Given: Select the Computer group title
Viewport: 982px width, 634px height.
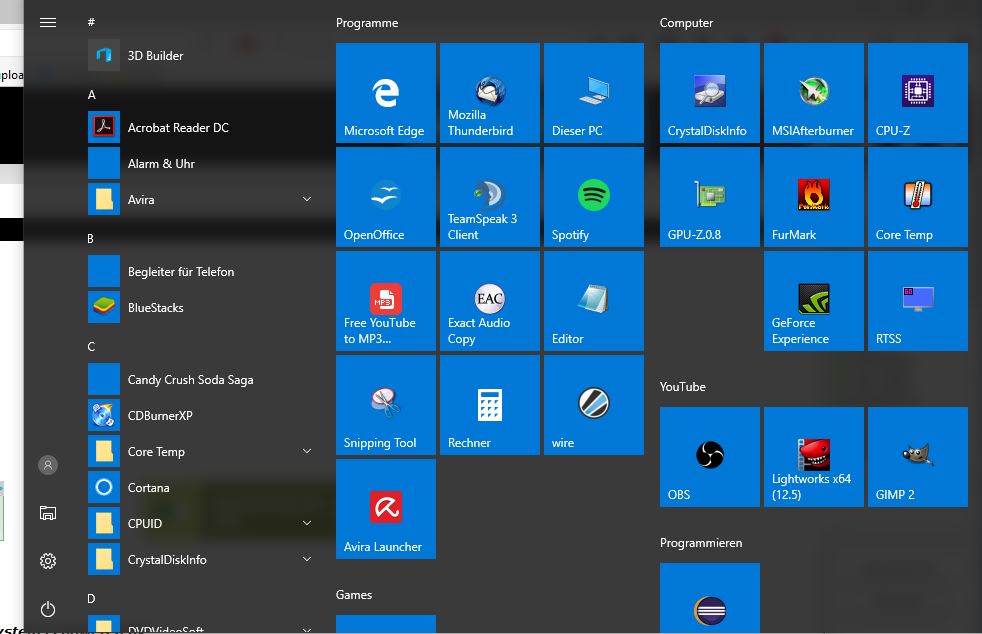Looking at the screenshot, I should 686,23.
